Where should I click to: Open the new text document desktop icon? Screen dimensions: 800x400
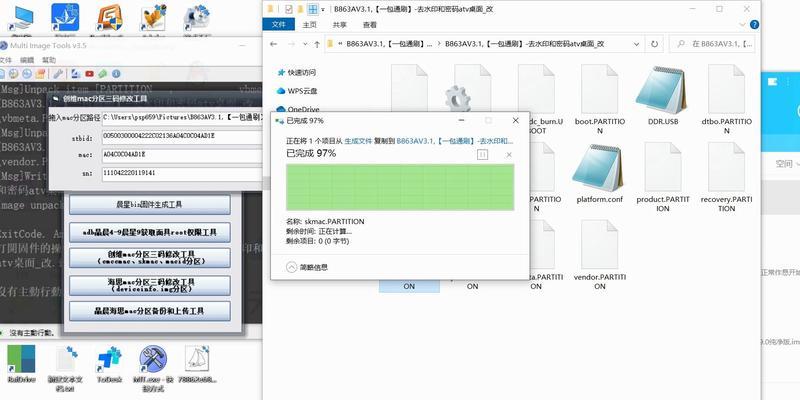(65, 366)
